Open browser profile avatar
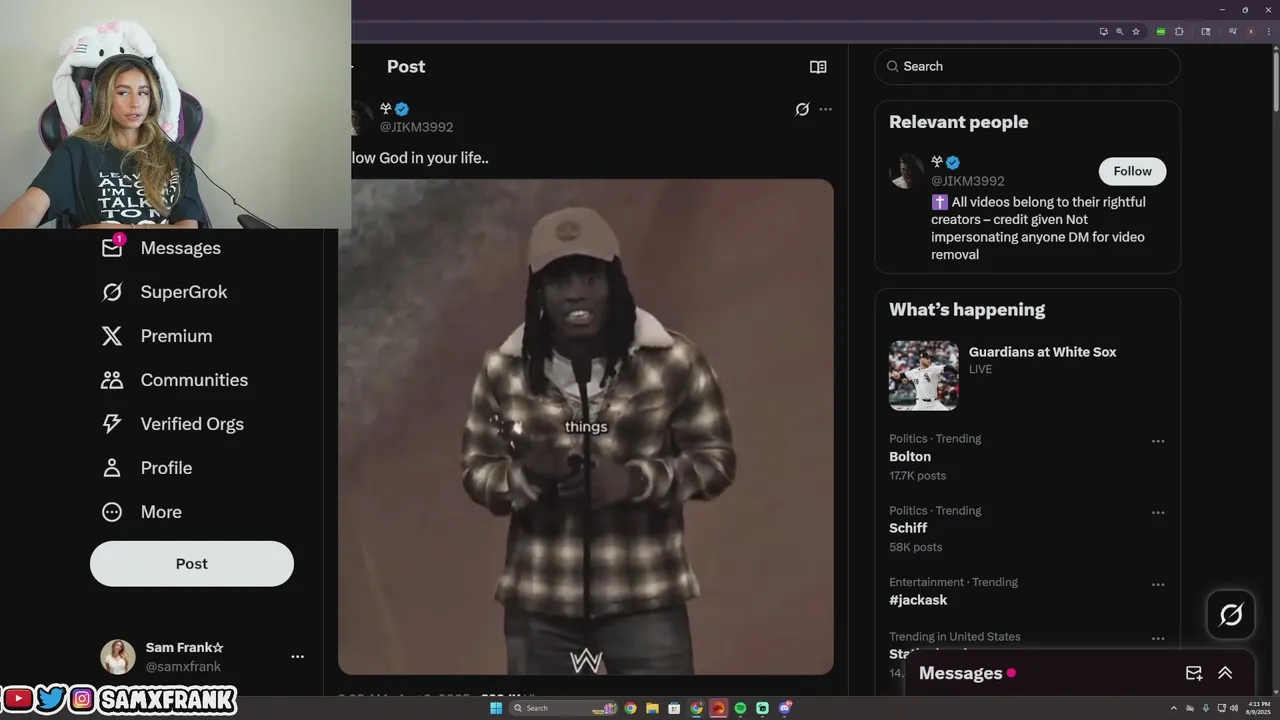 [1251, 31]
